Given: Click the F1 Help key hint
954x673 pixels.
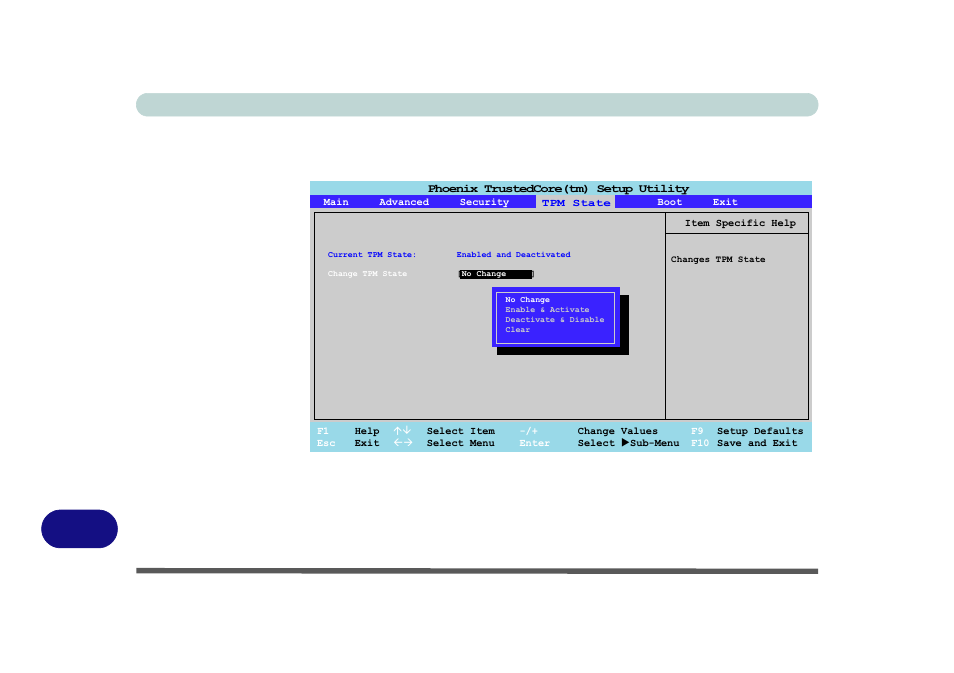Looking at the screenshot, I should pyautogui.click(x=323, y=431).
